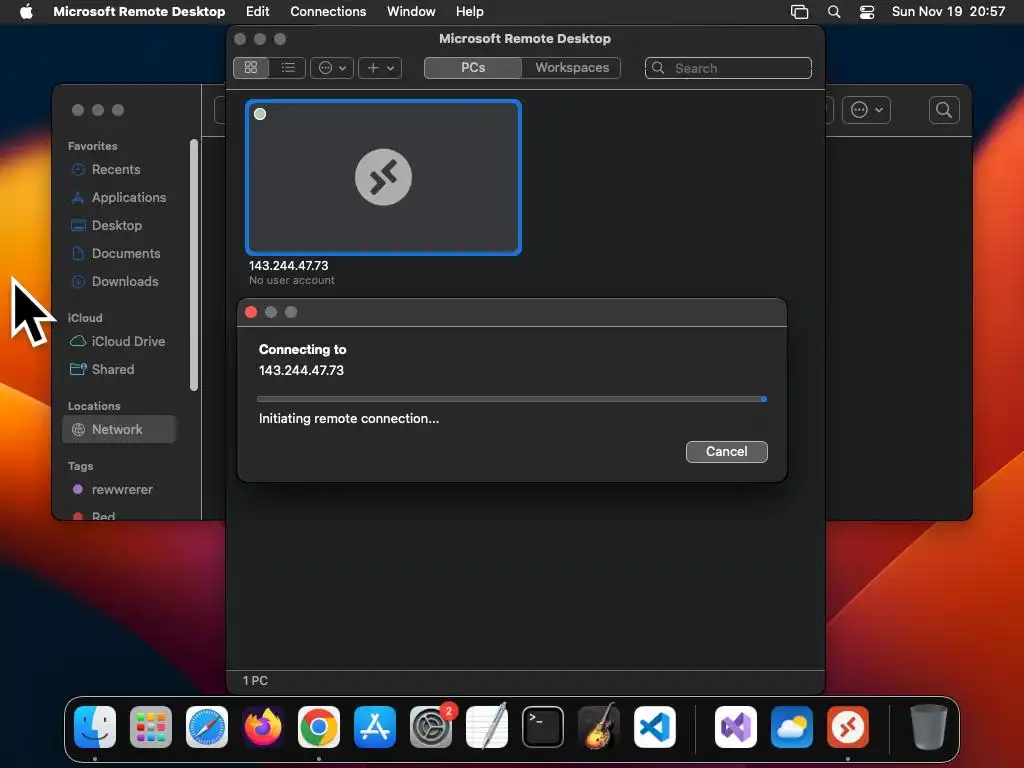Open Launchpad from the Dock
Image resolution: width=1024 pixels, height=768 pixels.
click(x=151, y=727)
